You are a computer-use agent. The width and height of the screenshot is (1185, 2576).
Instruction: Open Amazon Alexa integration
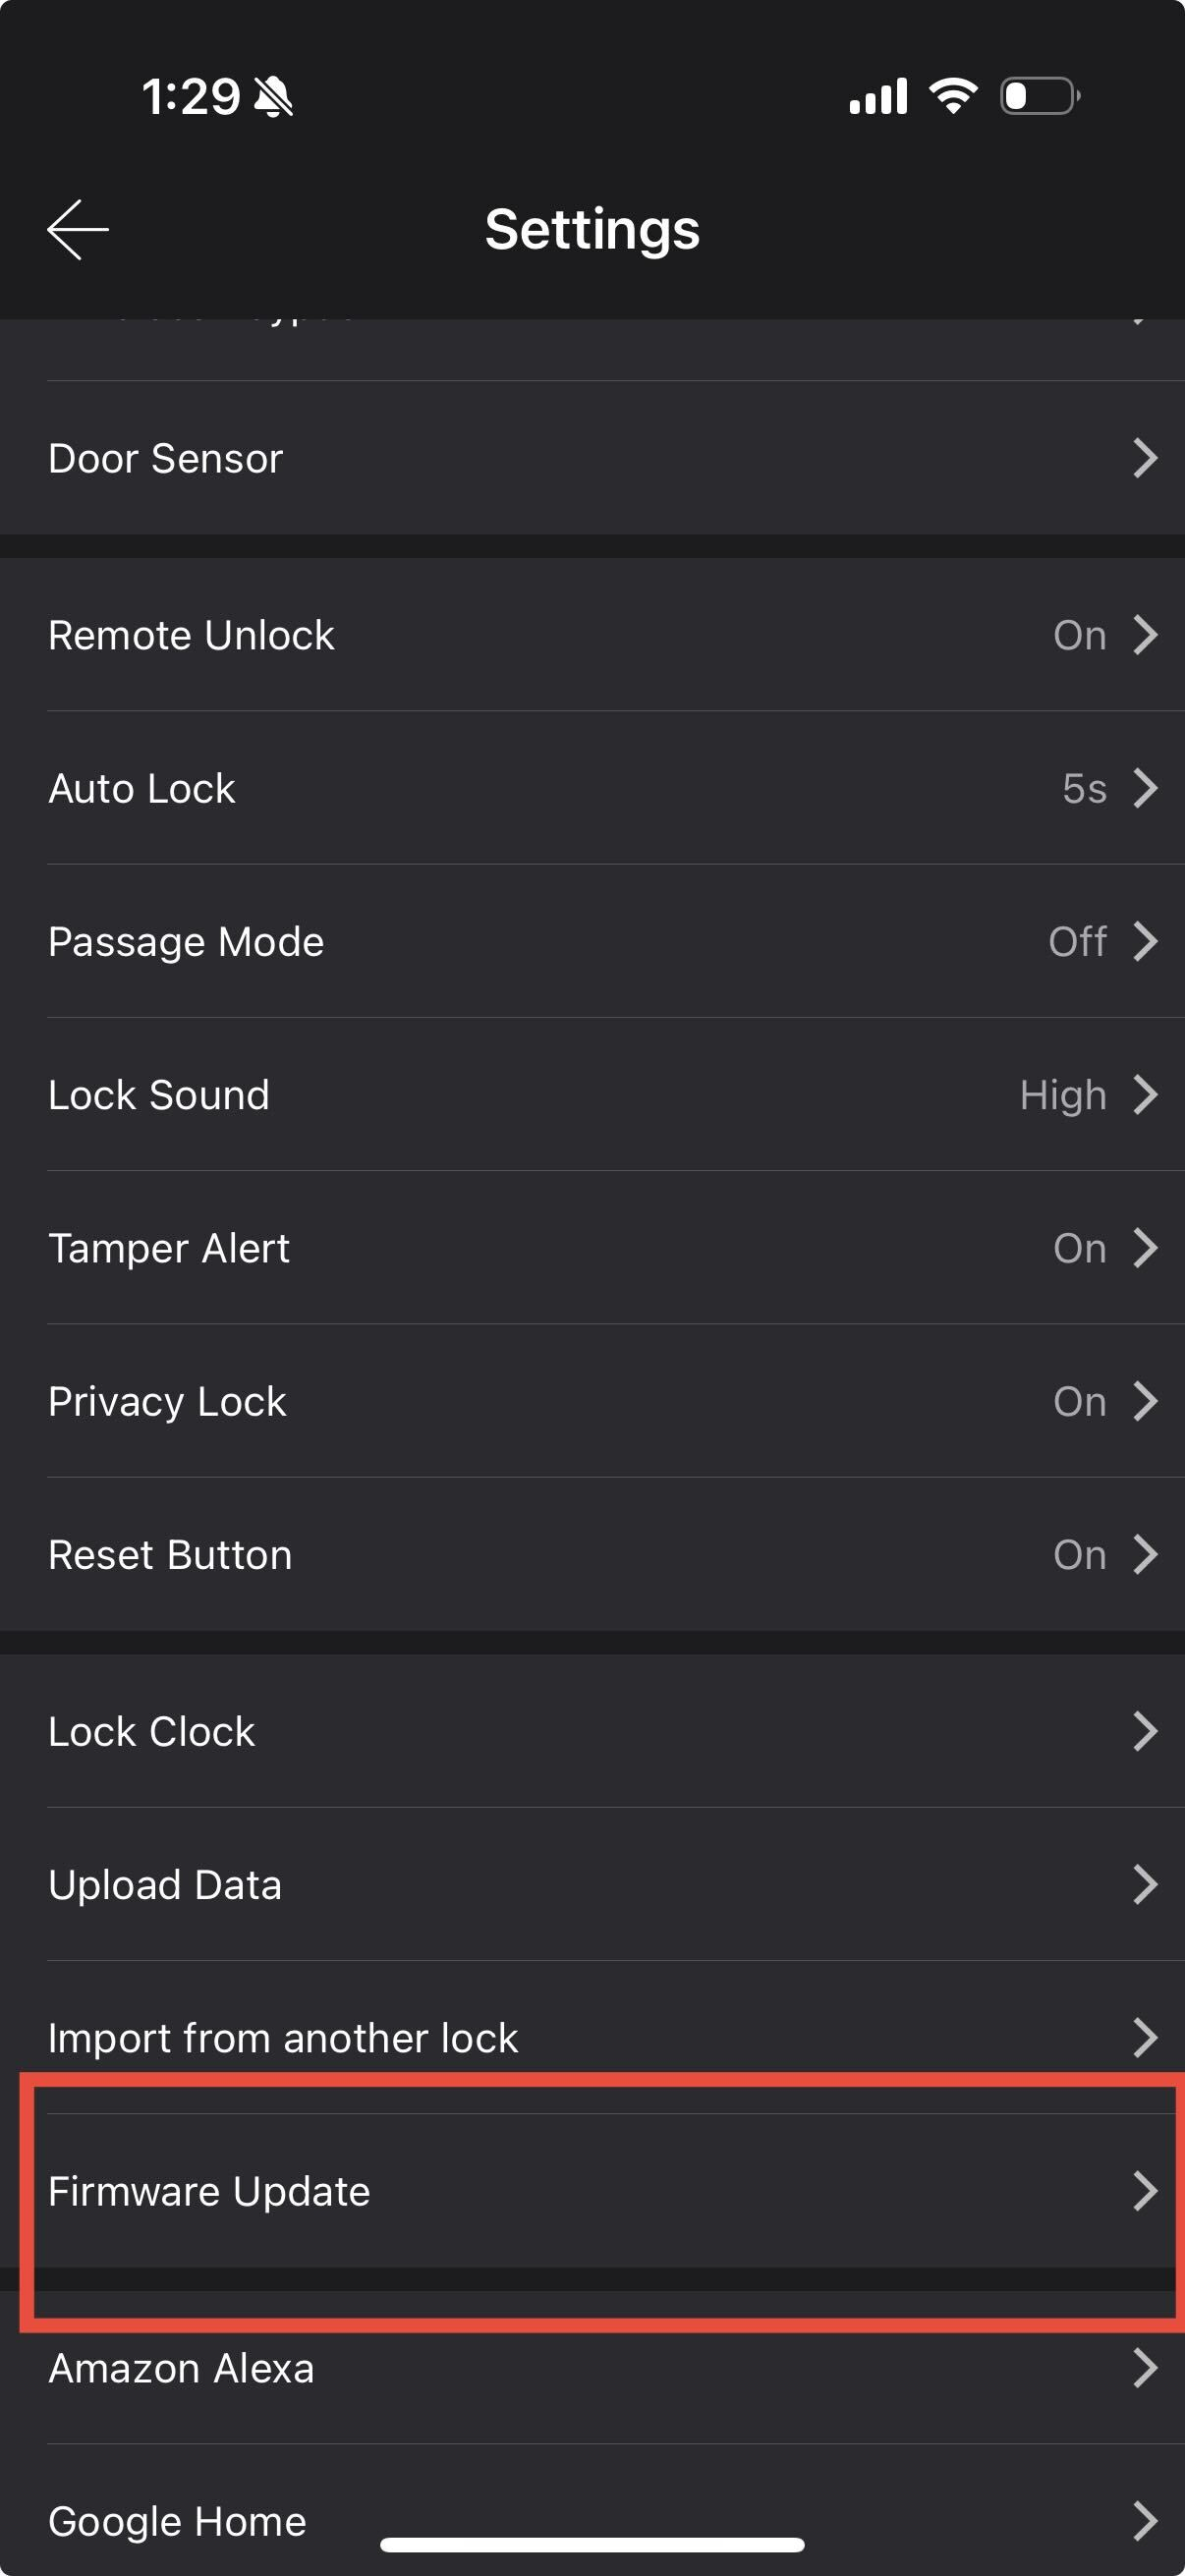tap(592, 2369)
